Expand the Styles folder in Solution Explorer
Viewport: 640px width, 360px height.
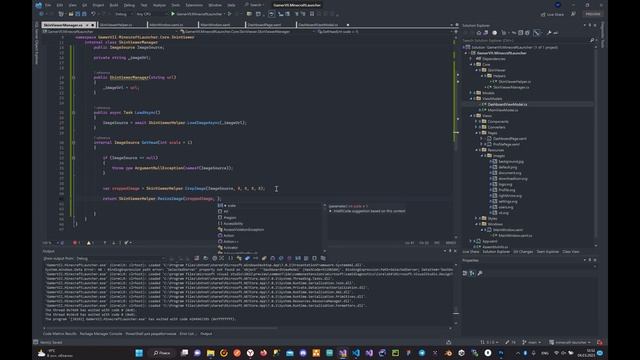[476, 219]
